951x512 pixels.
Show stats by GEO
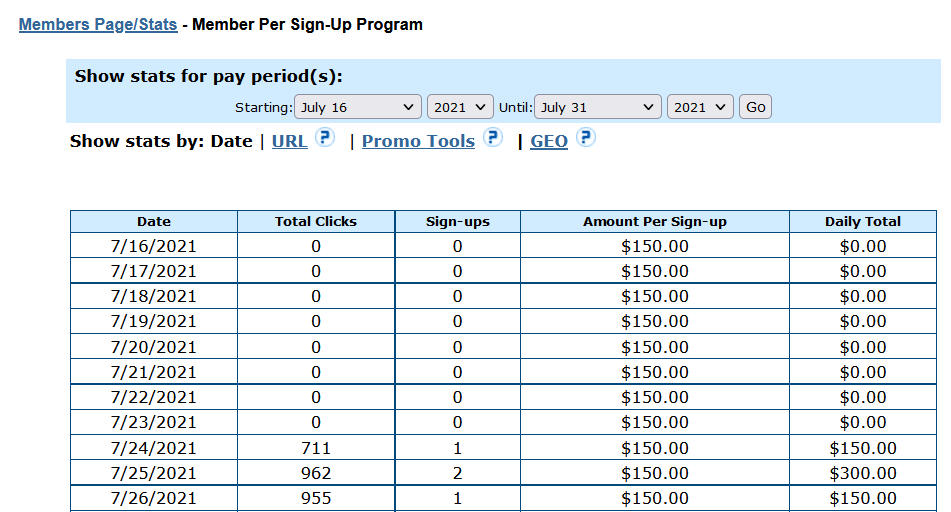click(549, 141)
